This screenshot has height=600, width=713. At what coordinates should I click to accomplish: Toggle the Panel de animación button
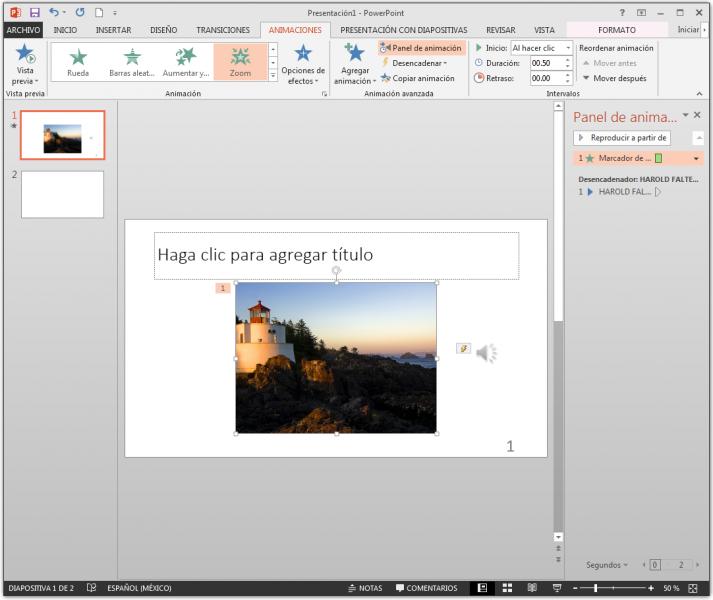pos(421,48)
